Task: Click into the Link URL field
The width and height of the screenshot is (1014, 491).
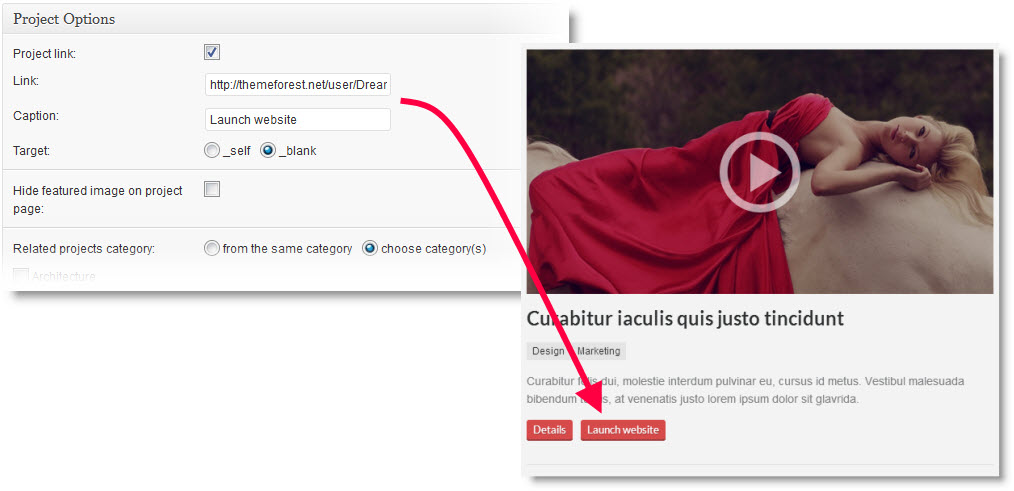Action: 297,84
